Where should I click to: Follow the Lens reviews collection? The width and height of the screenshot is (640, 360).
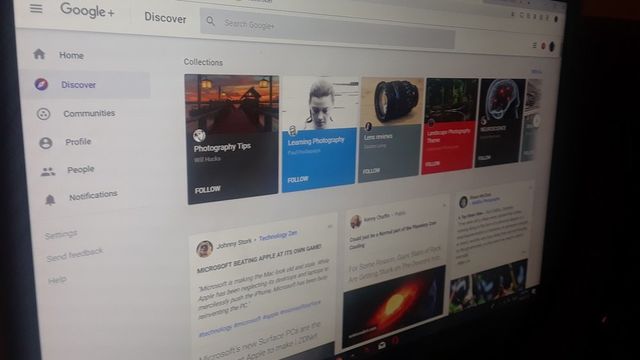click(371, 171)
